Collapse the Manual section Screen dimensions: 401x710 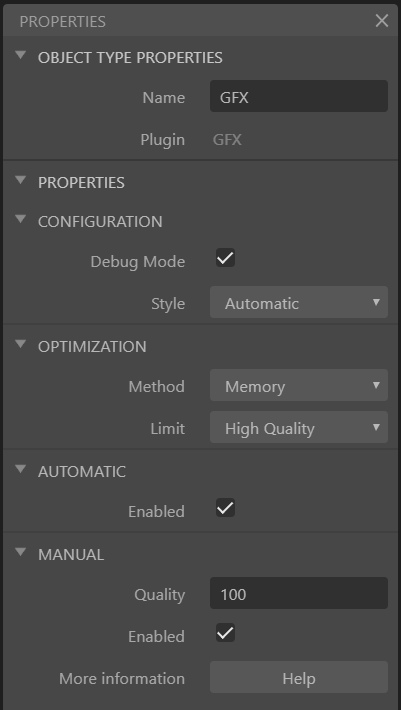point(20,552)
